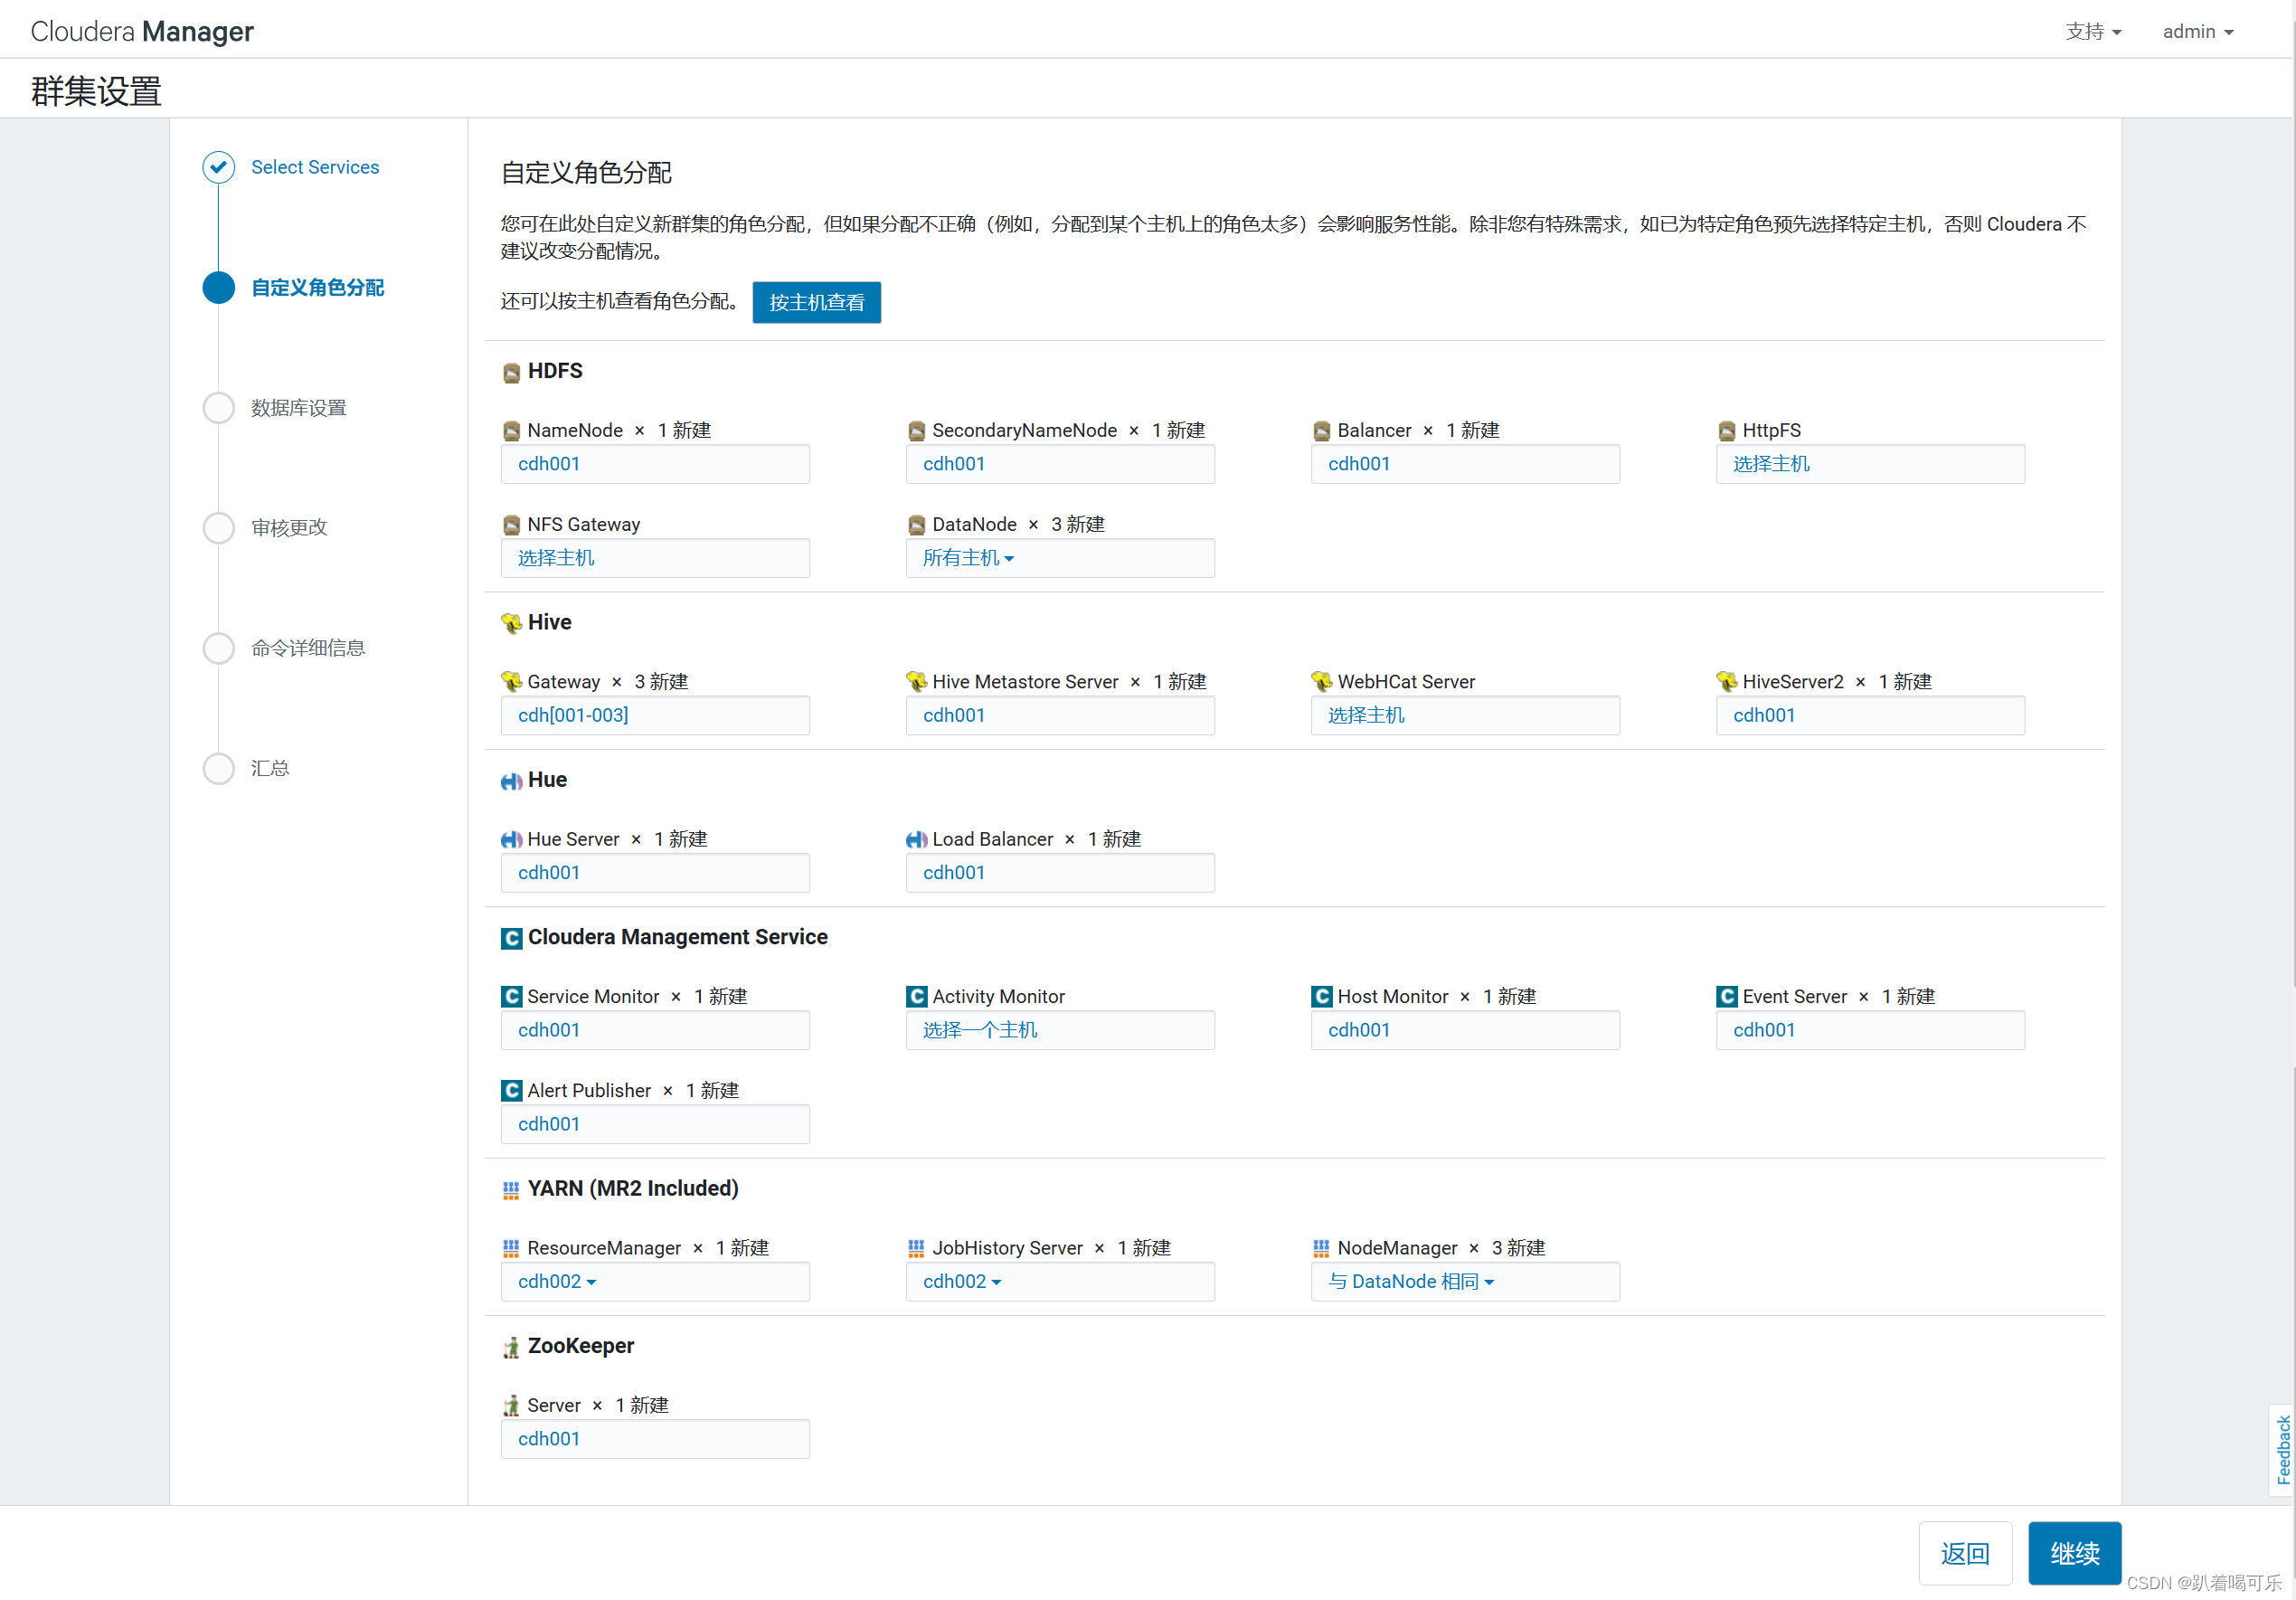Click HiveServer2 cdh001 host field
2296x1600 pixels.
[1870, 715]
